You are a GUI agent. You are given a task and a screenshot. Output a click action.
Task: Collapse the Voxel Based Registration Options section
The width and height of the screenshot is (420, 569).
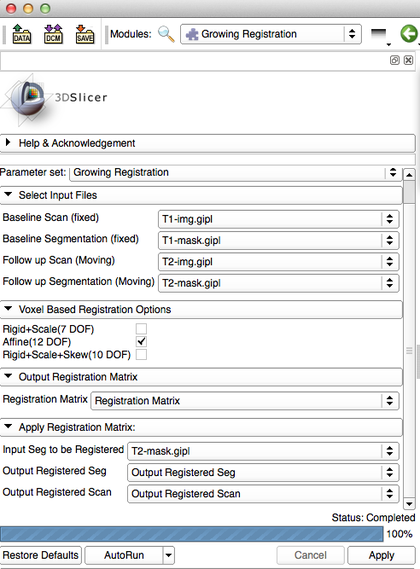click(201, 310)
